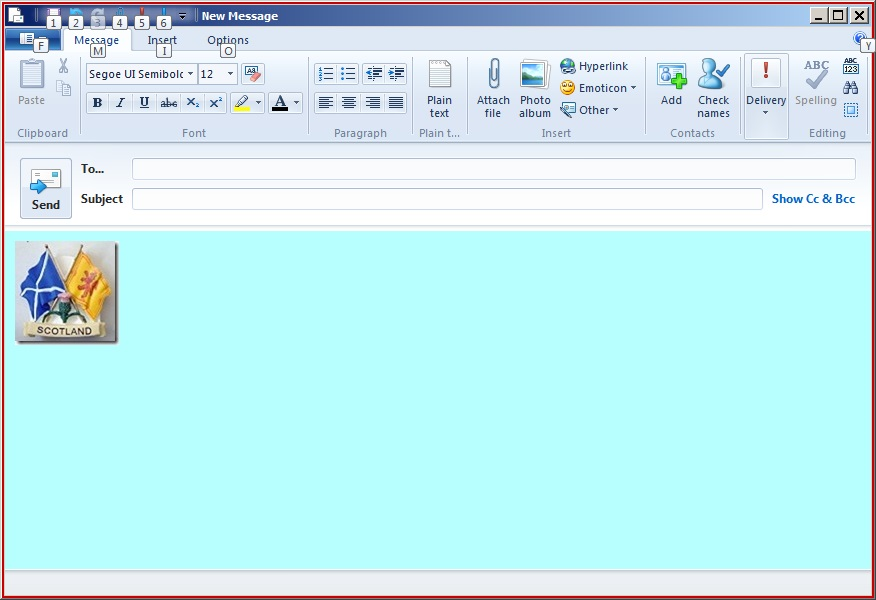Clear formatting with the eraser icon
The height and width of the screenshot is (600, 876).
[x=253, y=74]
